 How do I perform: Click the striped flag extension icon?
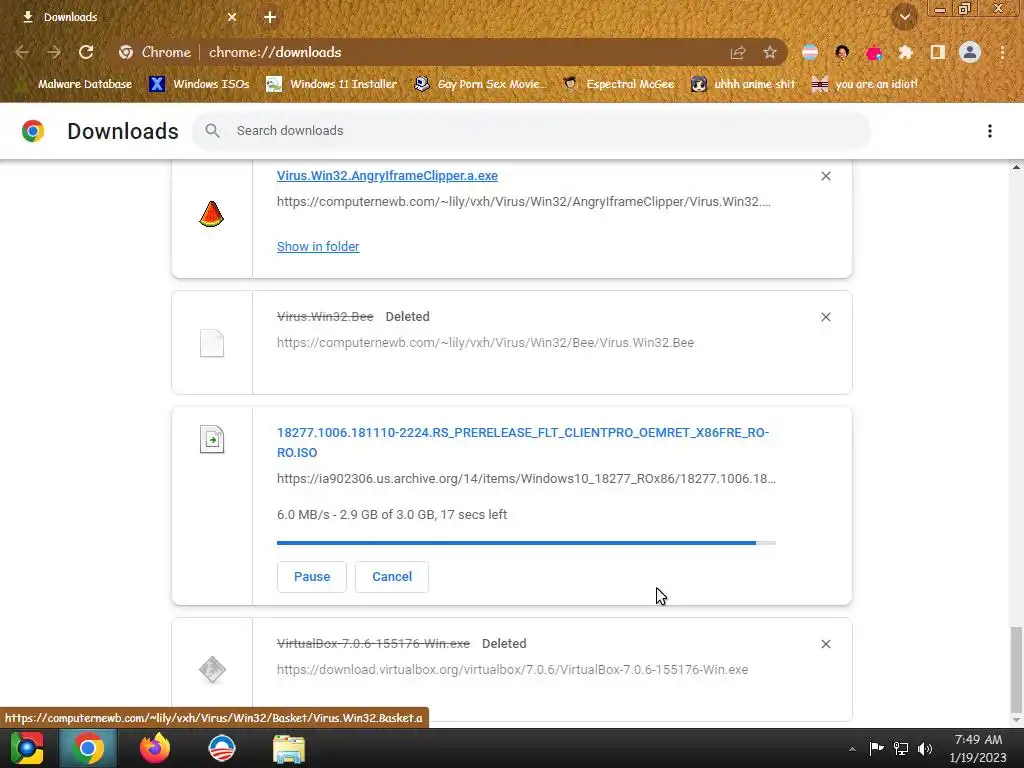(x=810, y=52)
